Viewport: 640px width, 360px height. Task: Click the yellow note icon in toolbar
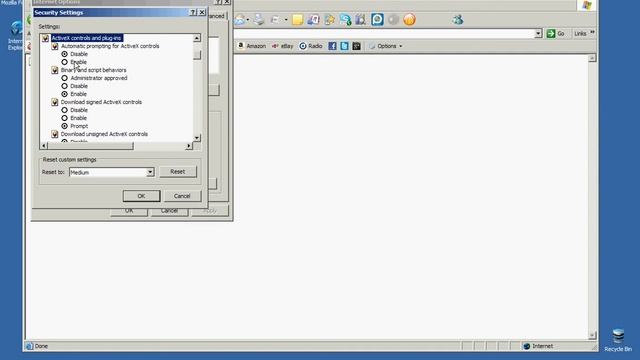298,19
